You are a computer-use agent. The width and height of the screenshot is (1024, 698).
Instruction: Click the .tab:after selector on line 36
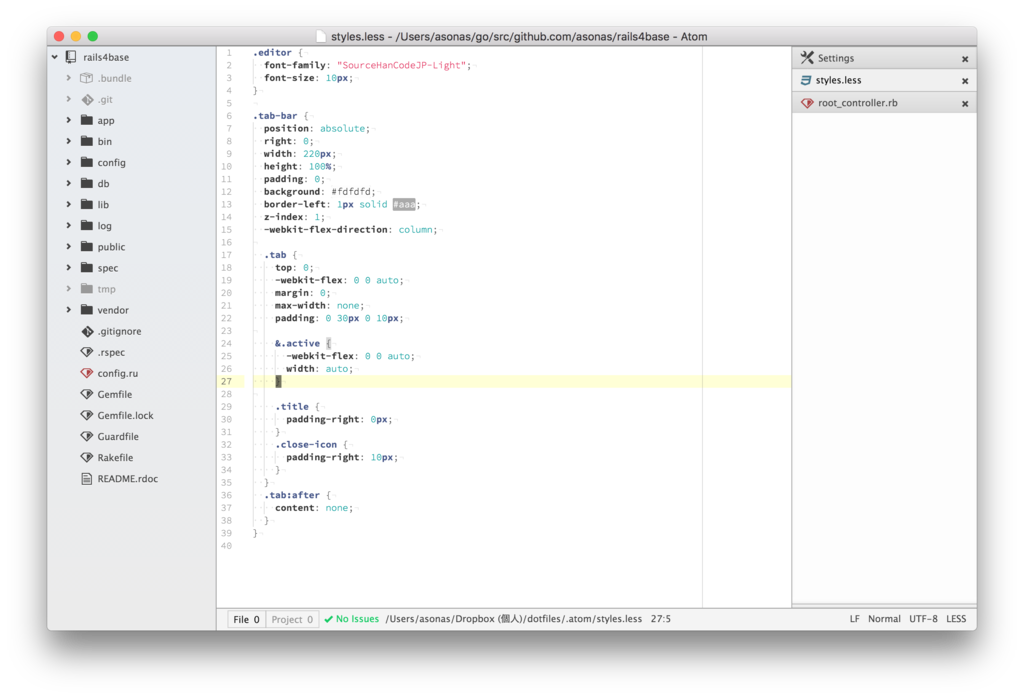(292, 495)
